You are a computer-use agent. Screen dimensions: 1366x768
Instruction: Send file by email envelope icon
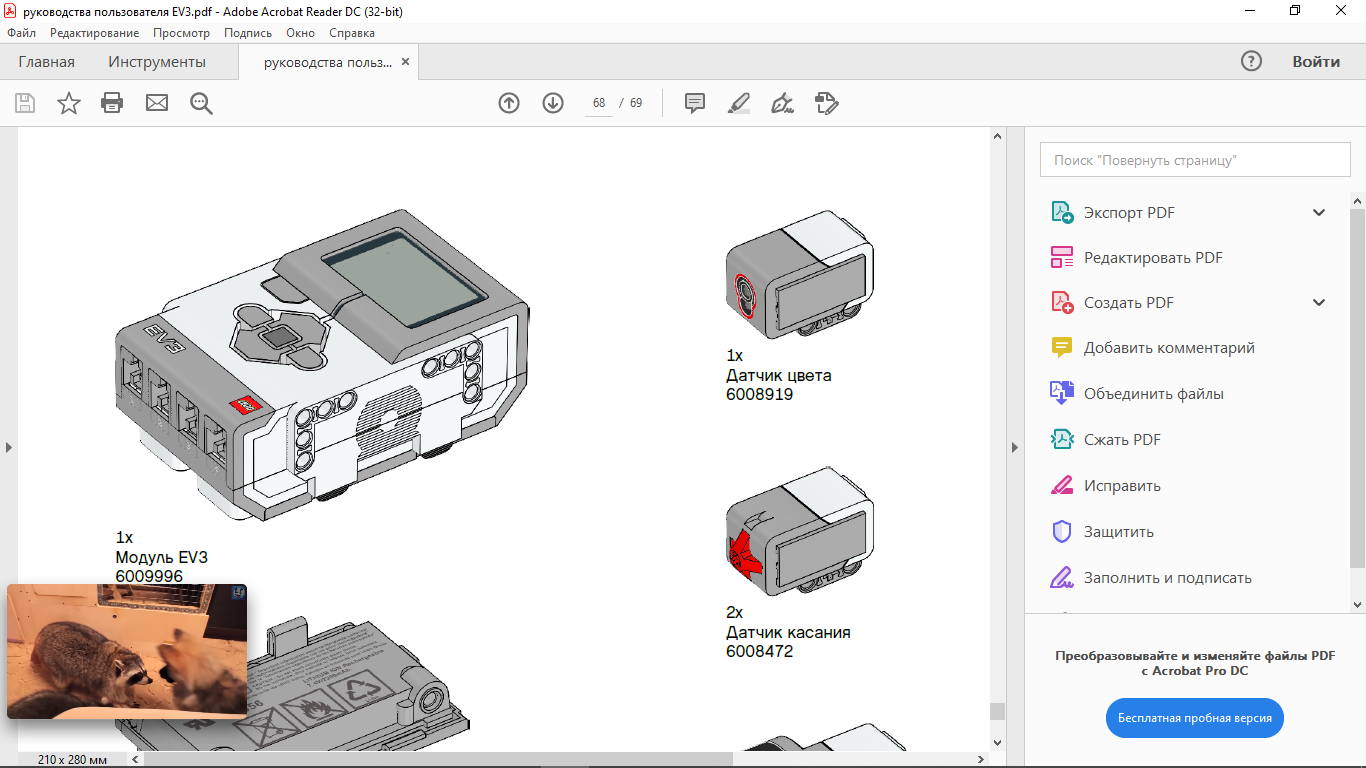pyautogui.click(x=157, y=103)
